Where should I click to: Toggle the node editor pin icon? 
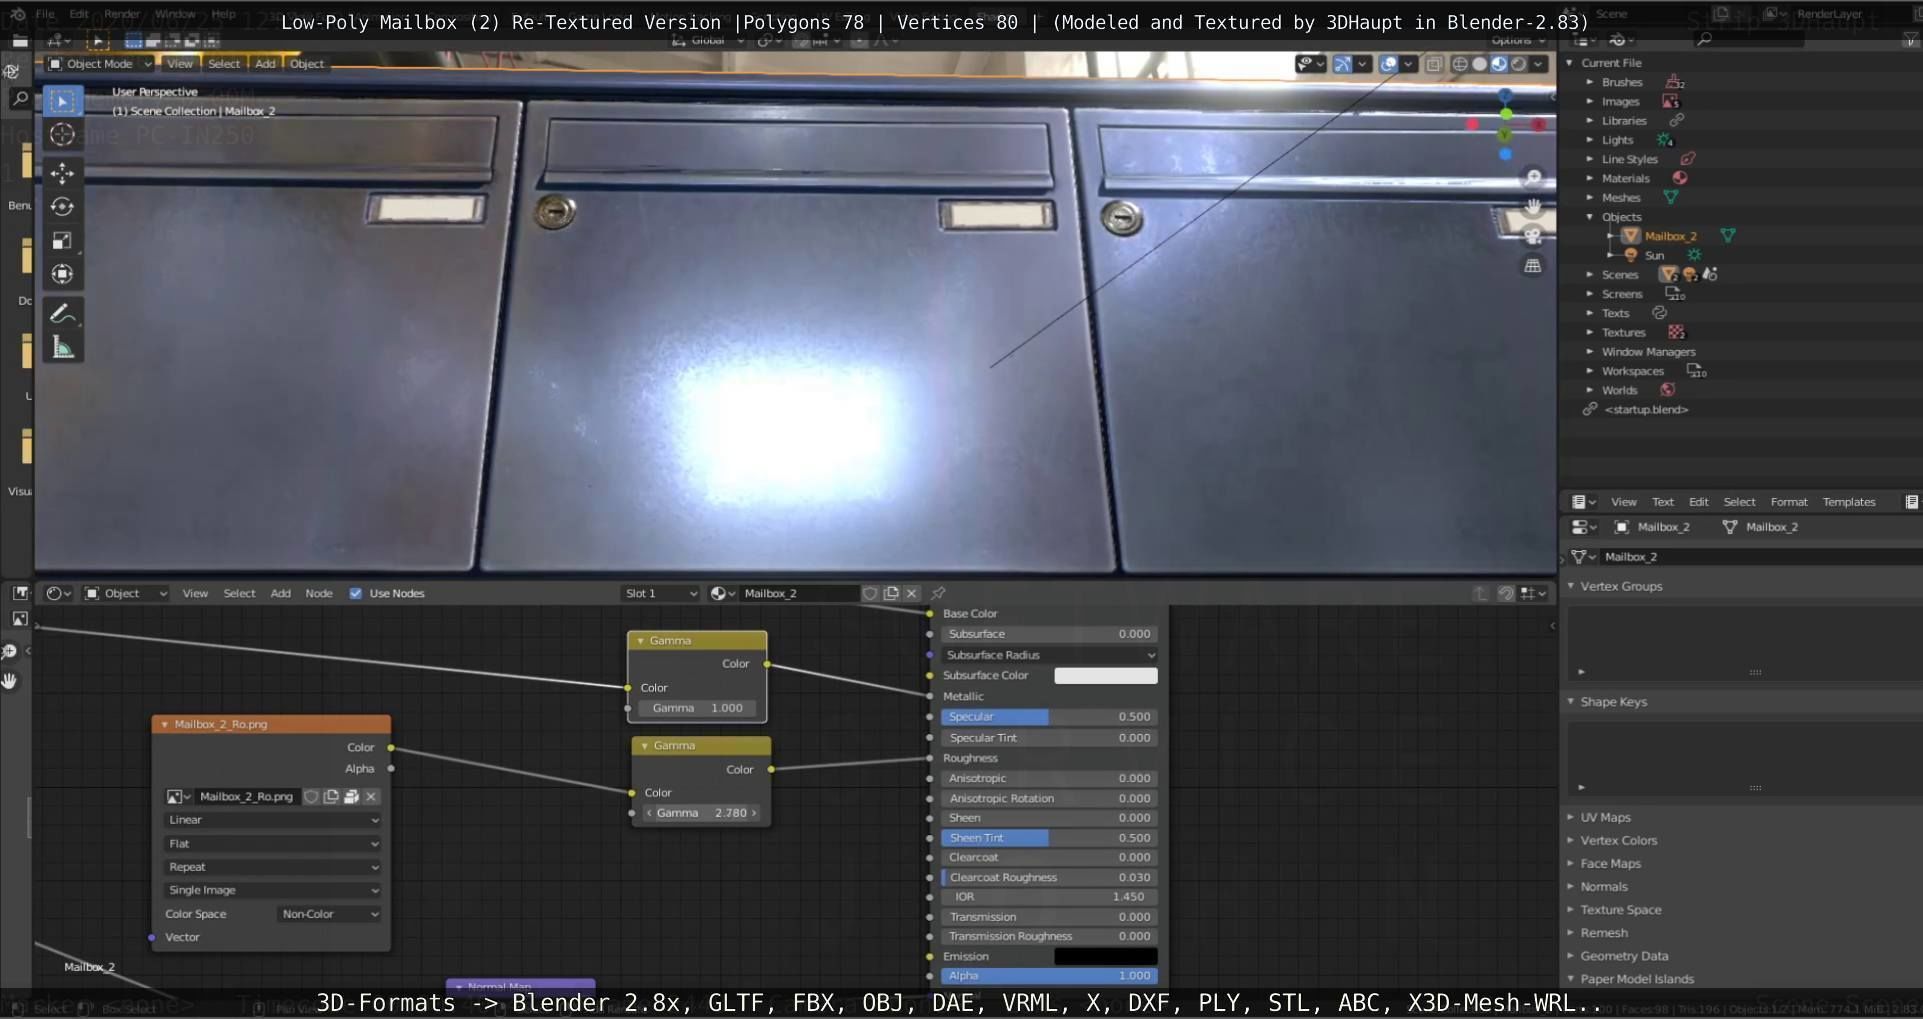(938, 593)
